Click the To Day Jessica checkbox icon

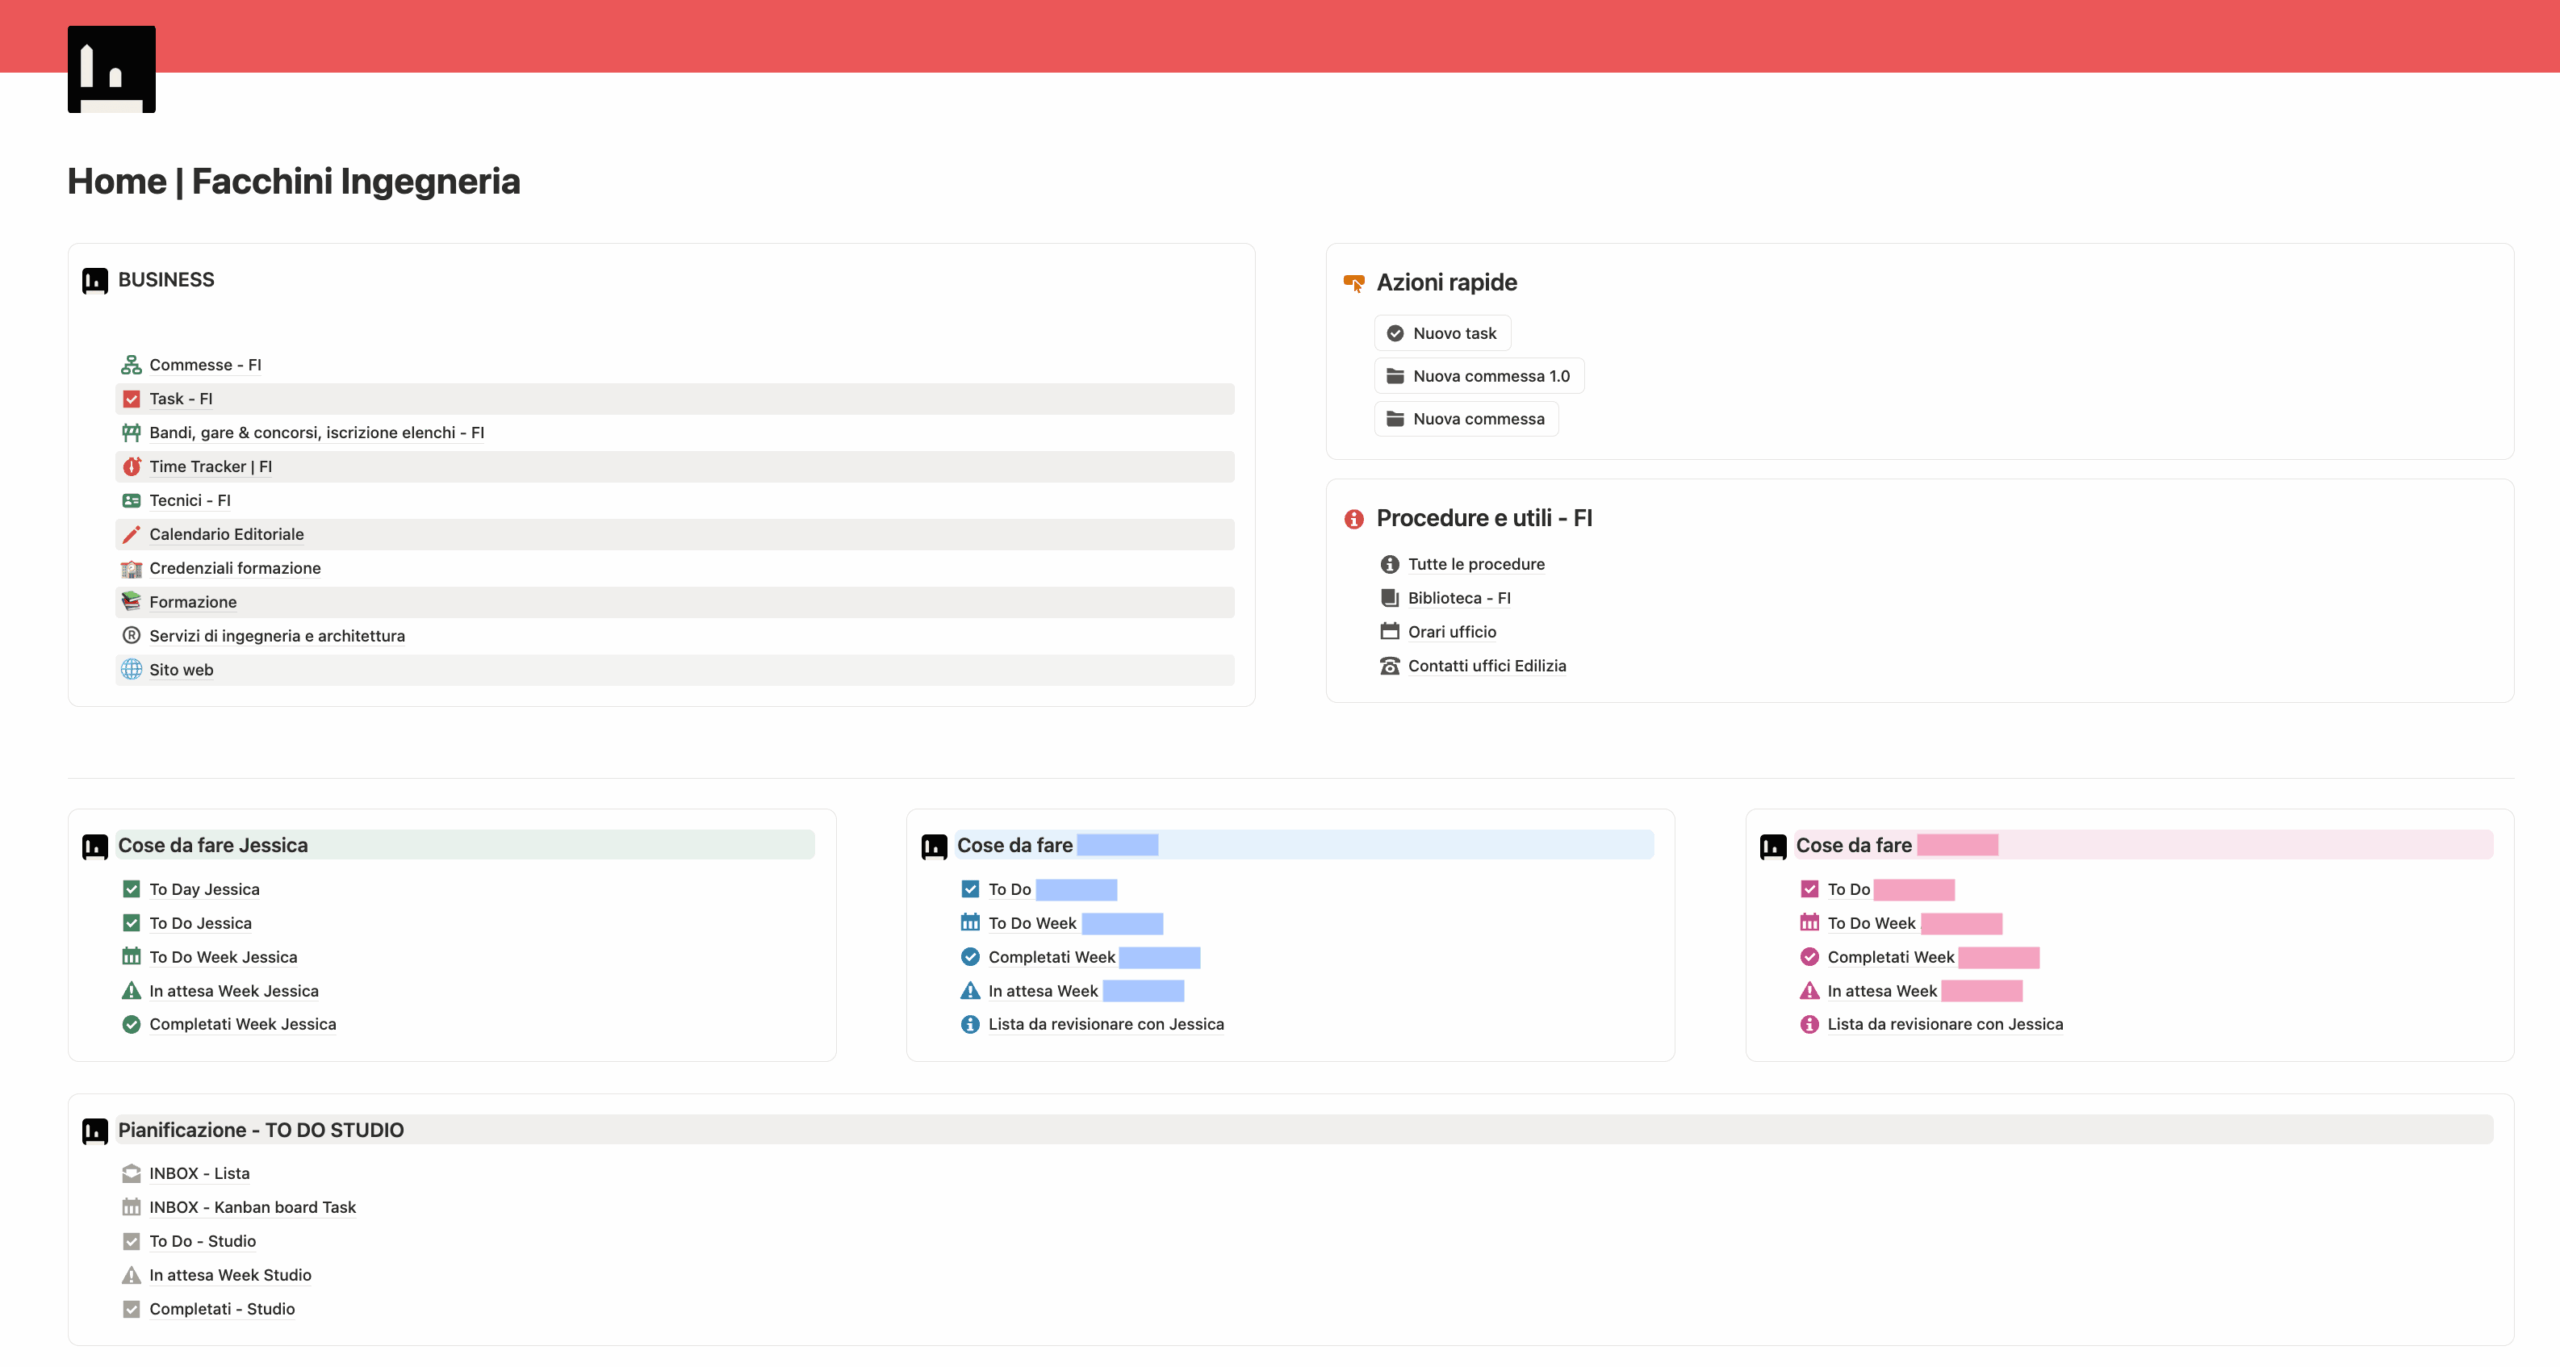[131, 889]
